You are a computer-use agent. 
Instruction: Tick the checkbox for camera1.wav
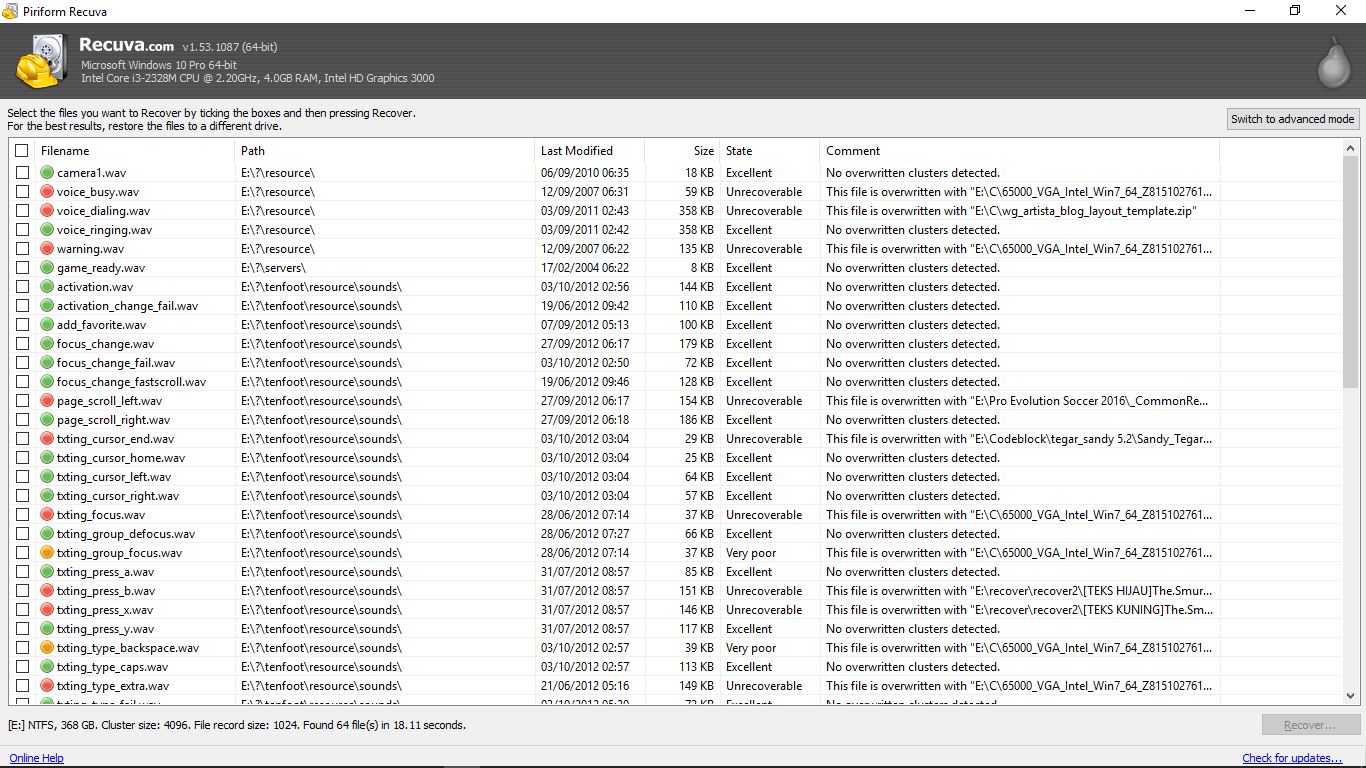coord(22,173)
